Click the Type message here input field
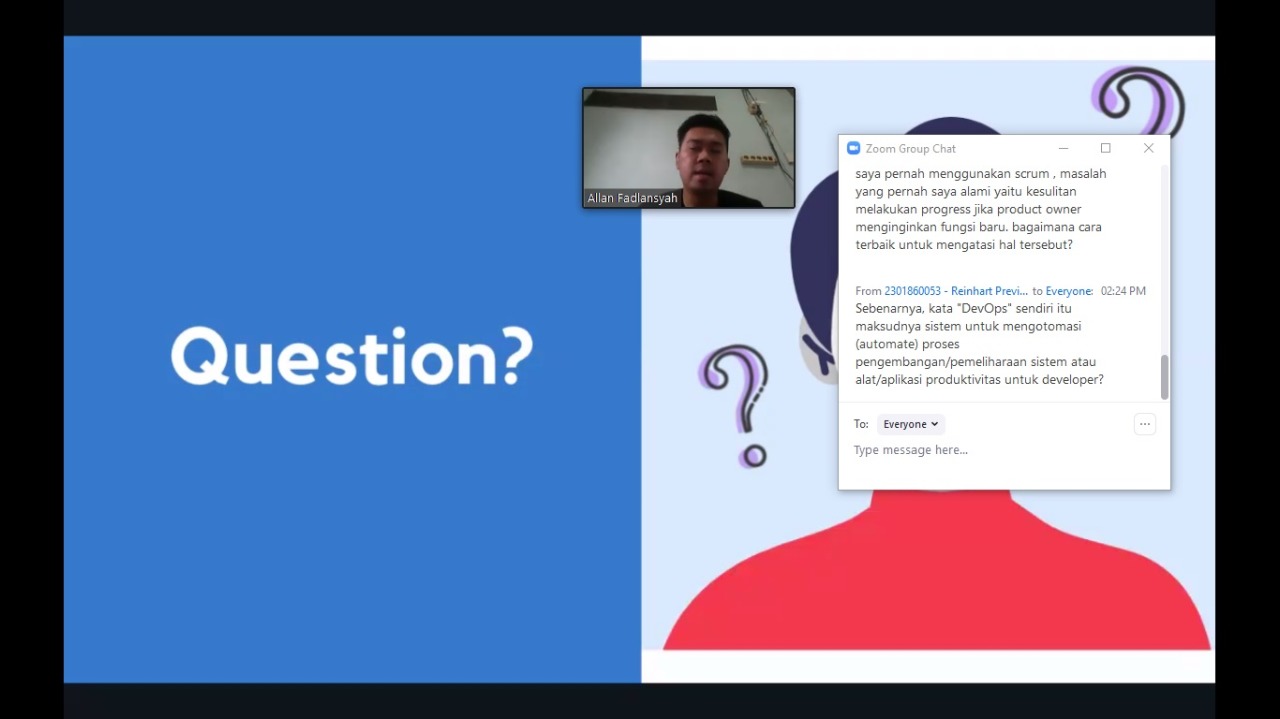Viewport: 1280px width, 719px height. [x=1003, y=450]
